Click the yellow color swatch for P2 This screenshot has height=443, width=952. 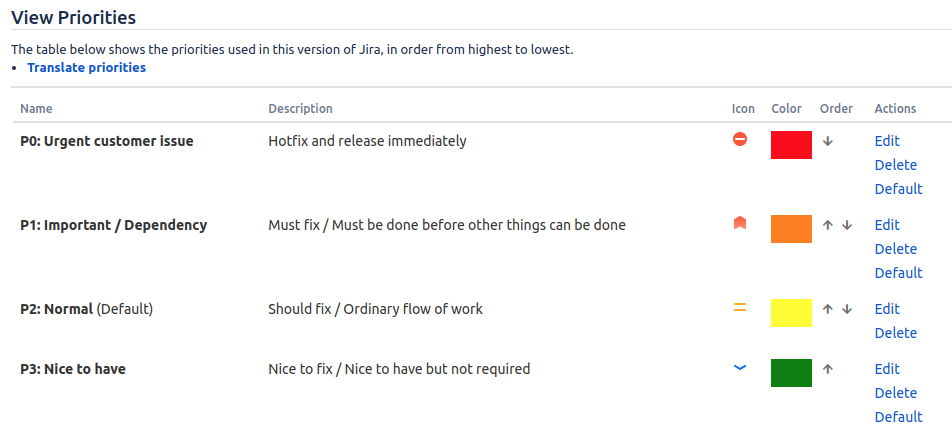pos(791,313)
